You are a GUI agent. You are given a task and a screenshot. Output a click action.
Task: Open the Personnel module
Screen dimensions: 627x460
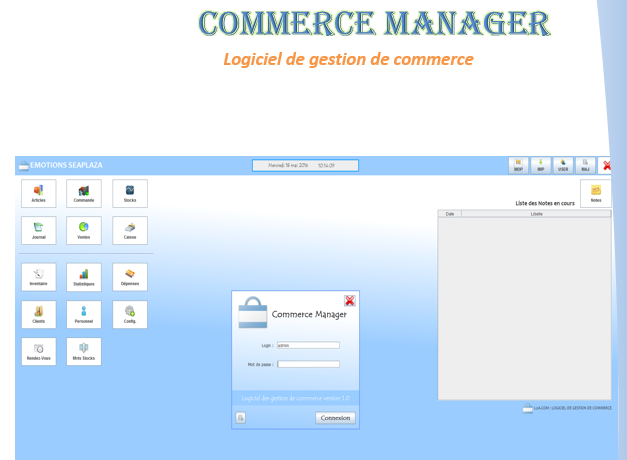[x=84, y=314]
